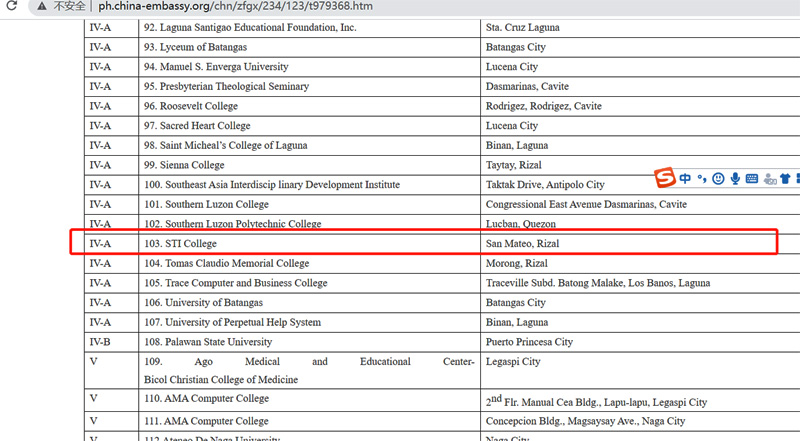Click 'Rodrigez, Rodrigez, Cavite' location cell
Screen dimensions: 800x441
pos(543,106)
